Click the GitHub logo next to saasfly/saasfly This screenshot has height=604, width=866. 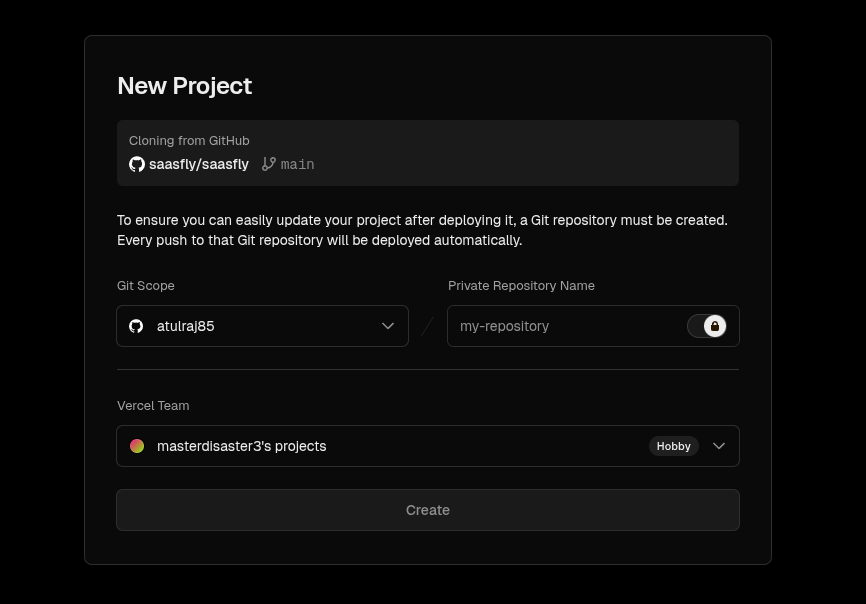click(x=137, y=164)
